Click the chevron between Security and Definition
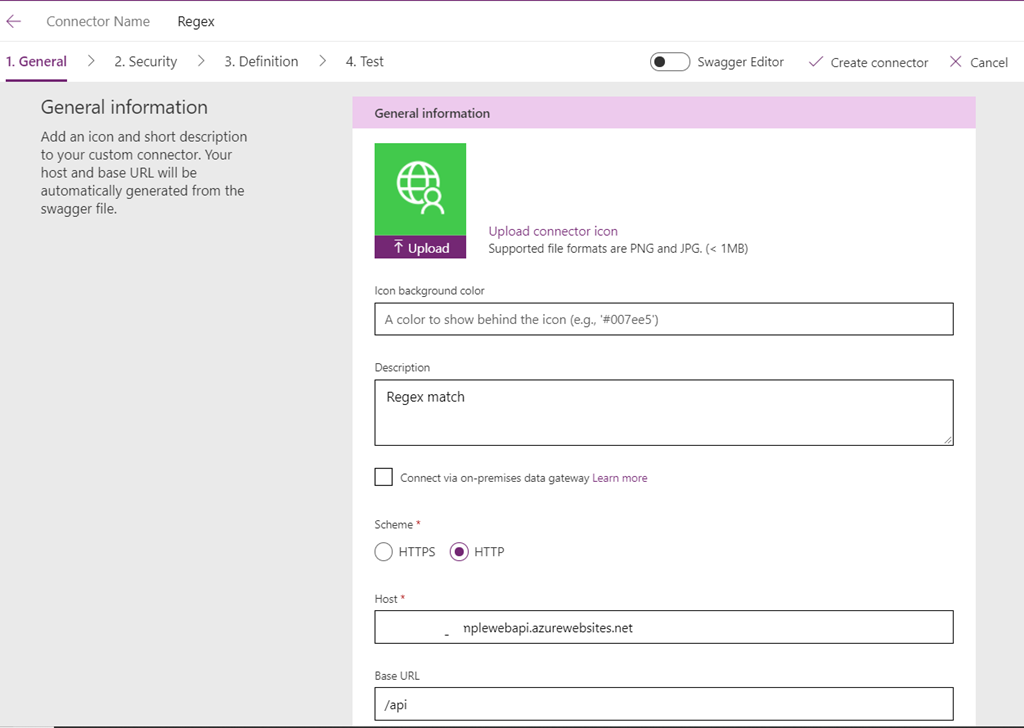Image resolution: width=1024 pixels, height=728 pixels. coord(201,61)
